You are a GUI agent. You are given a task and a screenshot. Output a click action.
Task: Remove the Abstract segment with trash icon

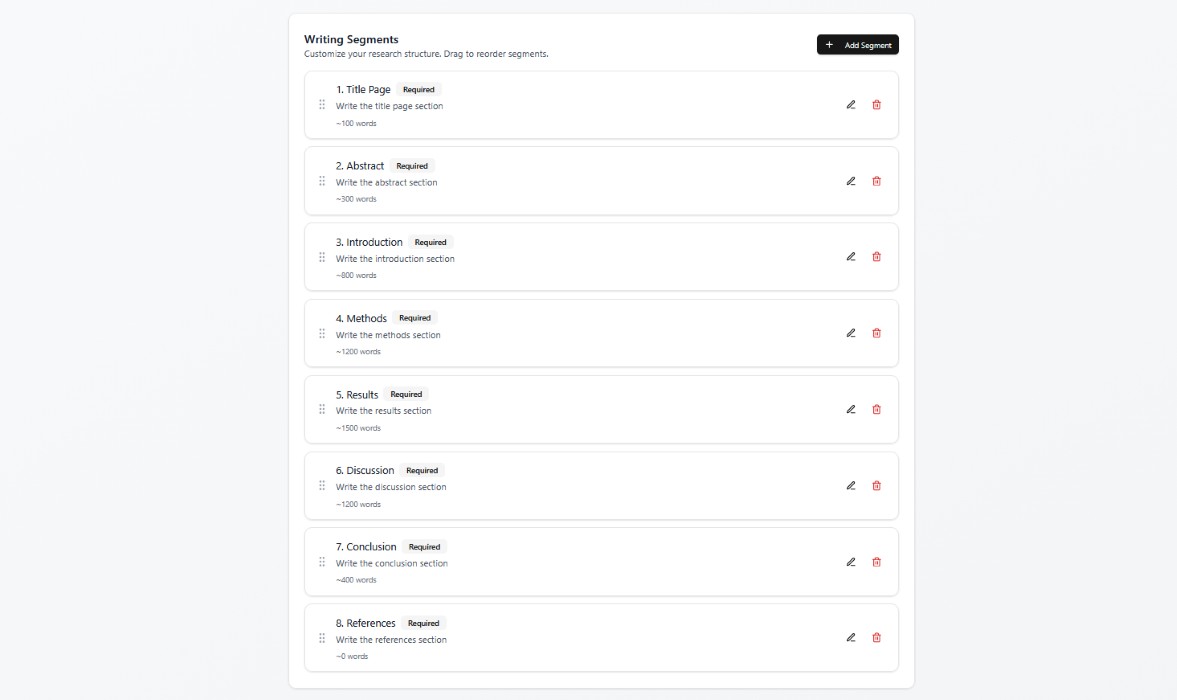click(x=877, y=181)
